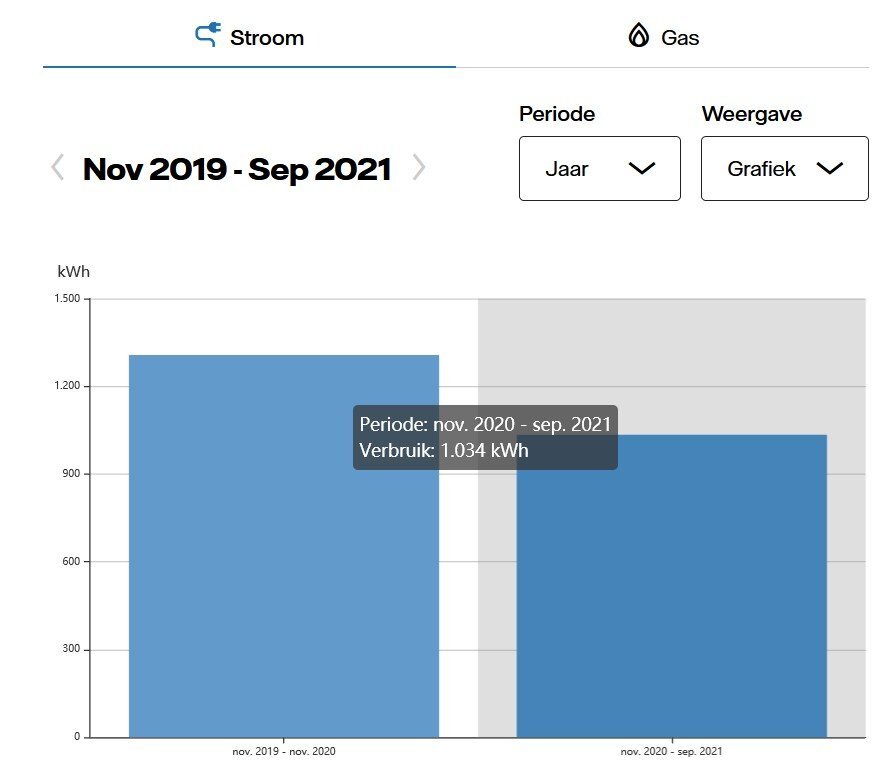The image size is (893, 770).
Task: Click the Periode label text
Action: (557, 114)
